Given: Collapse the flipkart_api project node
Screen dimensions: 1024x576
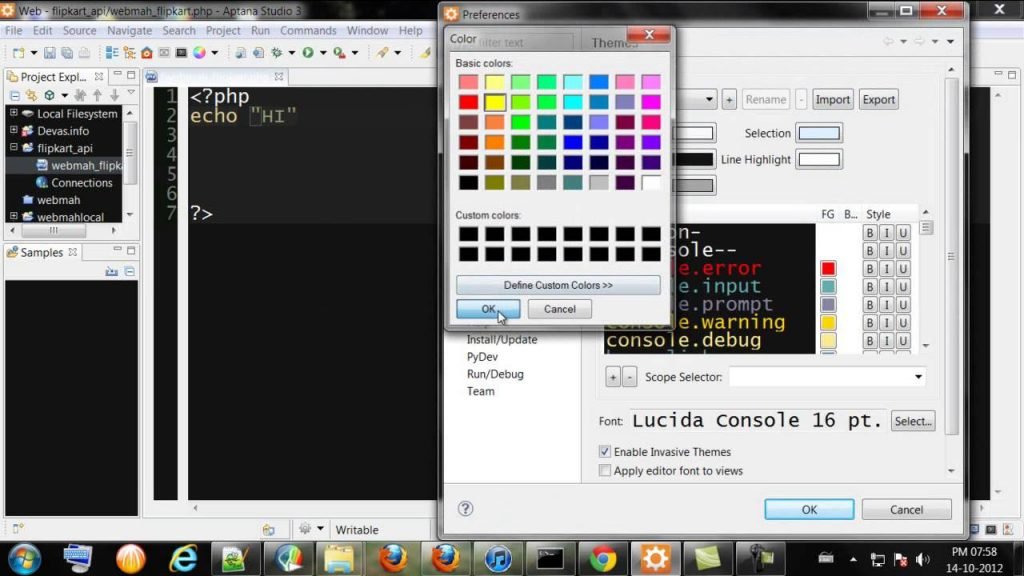Looking at the screenshot, I should click(14, 148).
